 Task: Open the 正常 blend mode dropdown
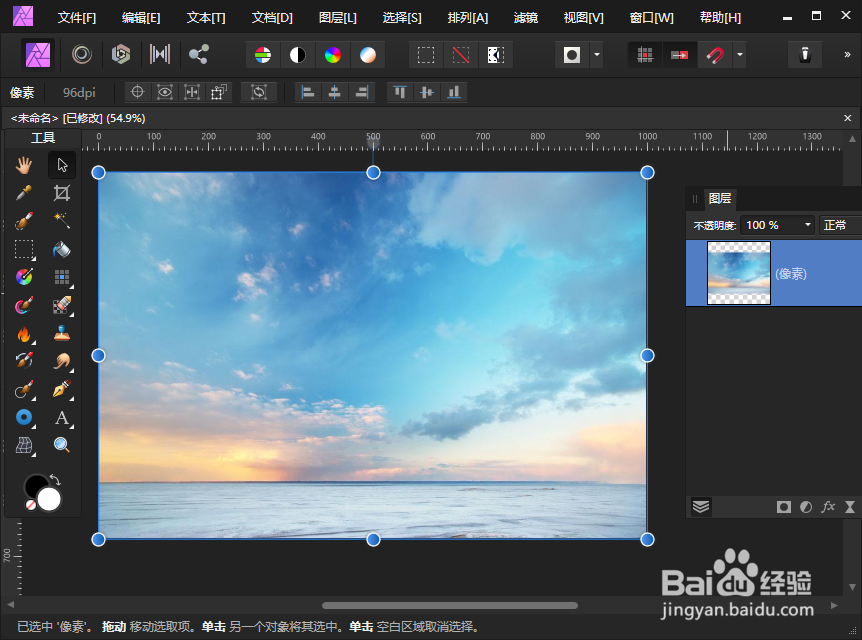coord(840,224)
